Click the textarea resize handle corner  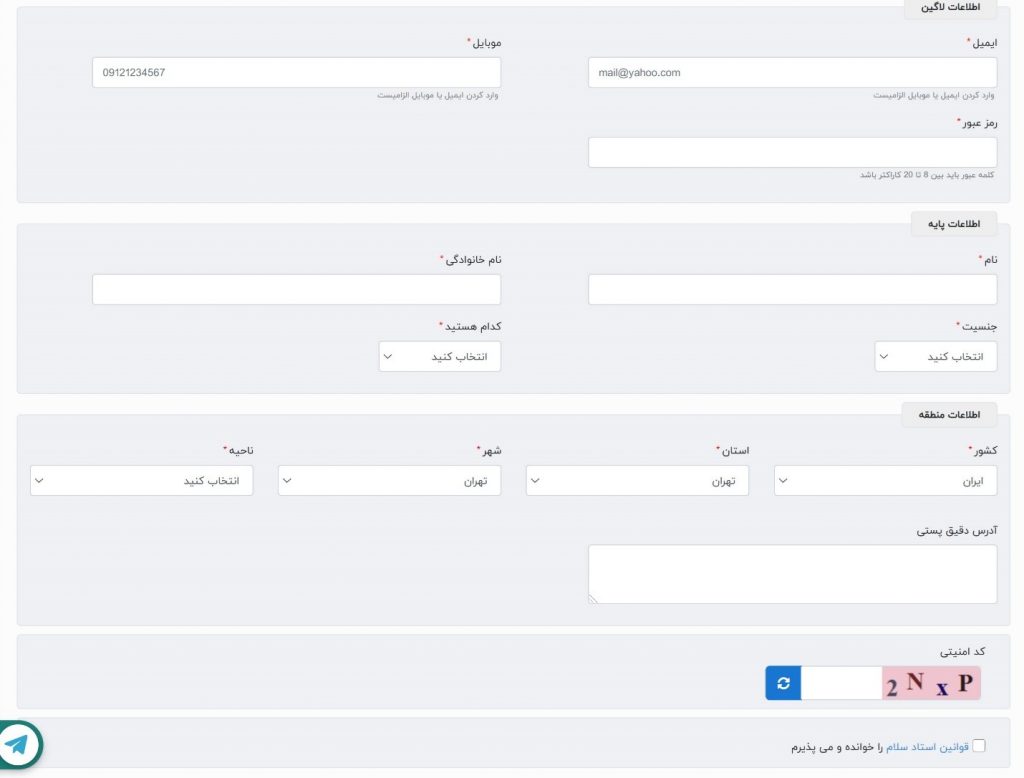[x=593, y=599]
